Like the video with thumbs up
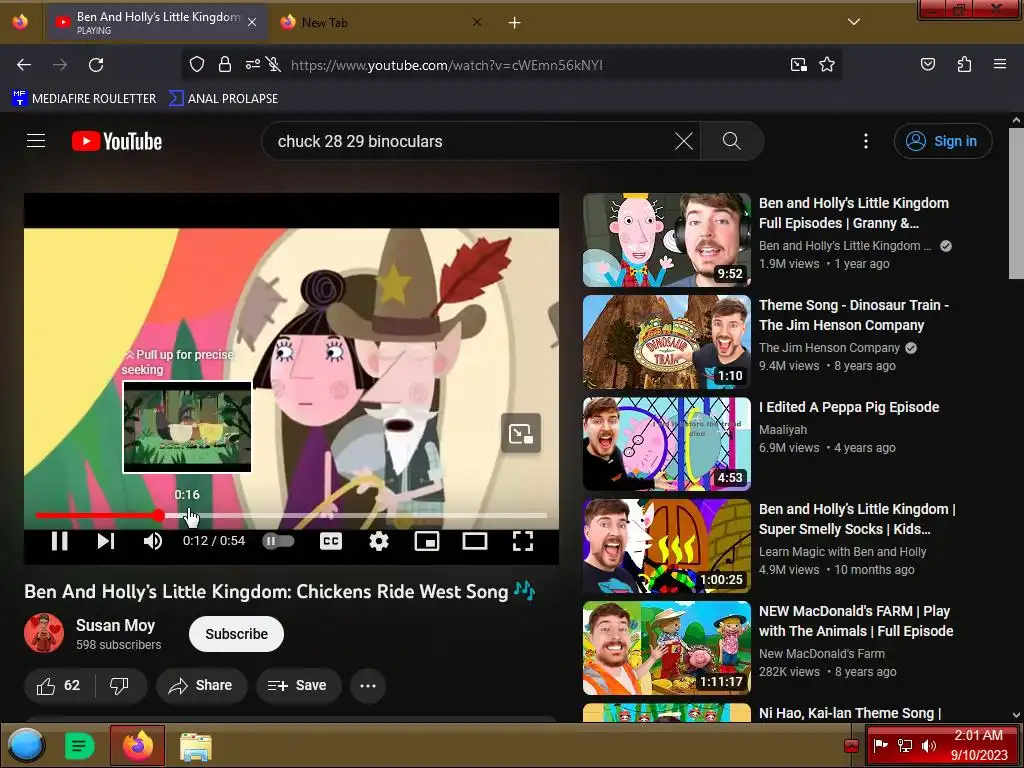1024x768 pixels. pyautogui.click(x=59, y=686)
